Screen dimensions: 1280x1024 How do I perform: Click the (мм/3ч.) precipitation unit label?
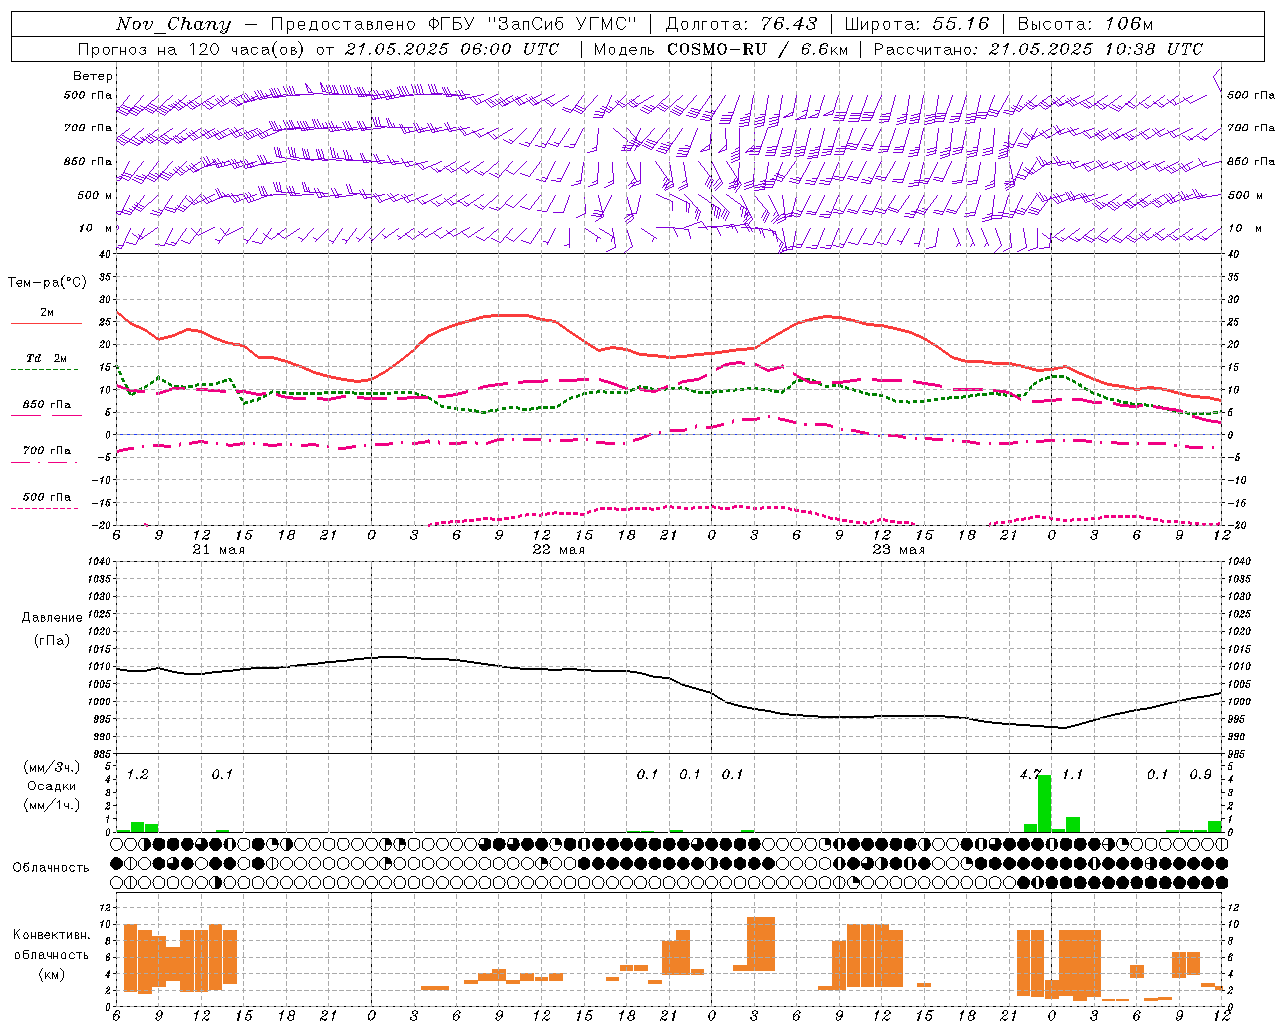[x=51, y=767]
